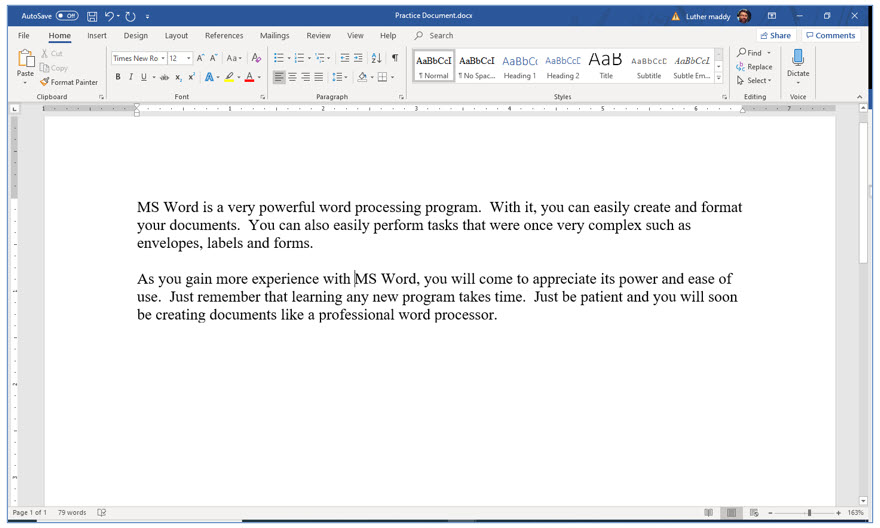Click the Sort icon
This screenshot has width=880, height=528.
[x=377, y=58]
